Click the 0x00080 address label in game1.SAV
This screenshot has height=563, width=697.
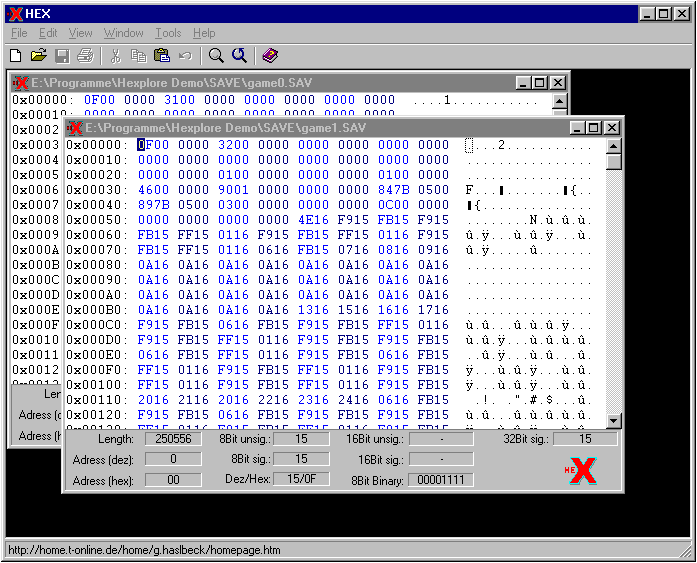pyautogui.click(x=96, y=265)
